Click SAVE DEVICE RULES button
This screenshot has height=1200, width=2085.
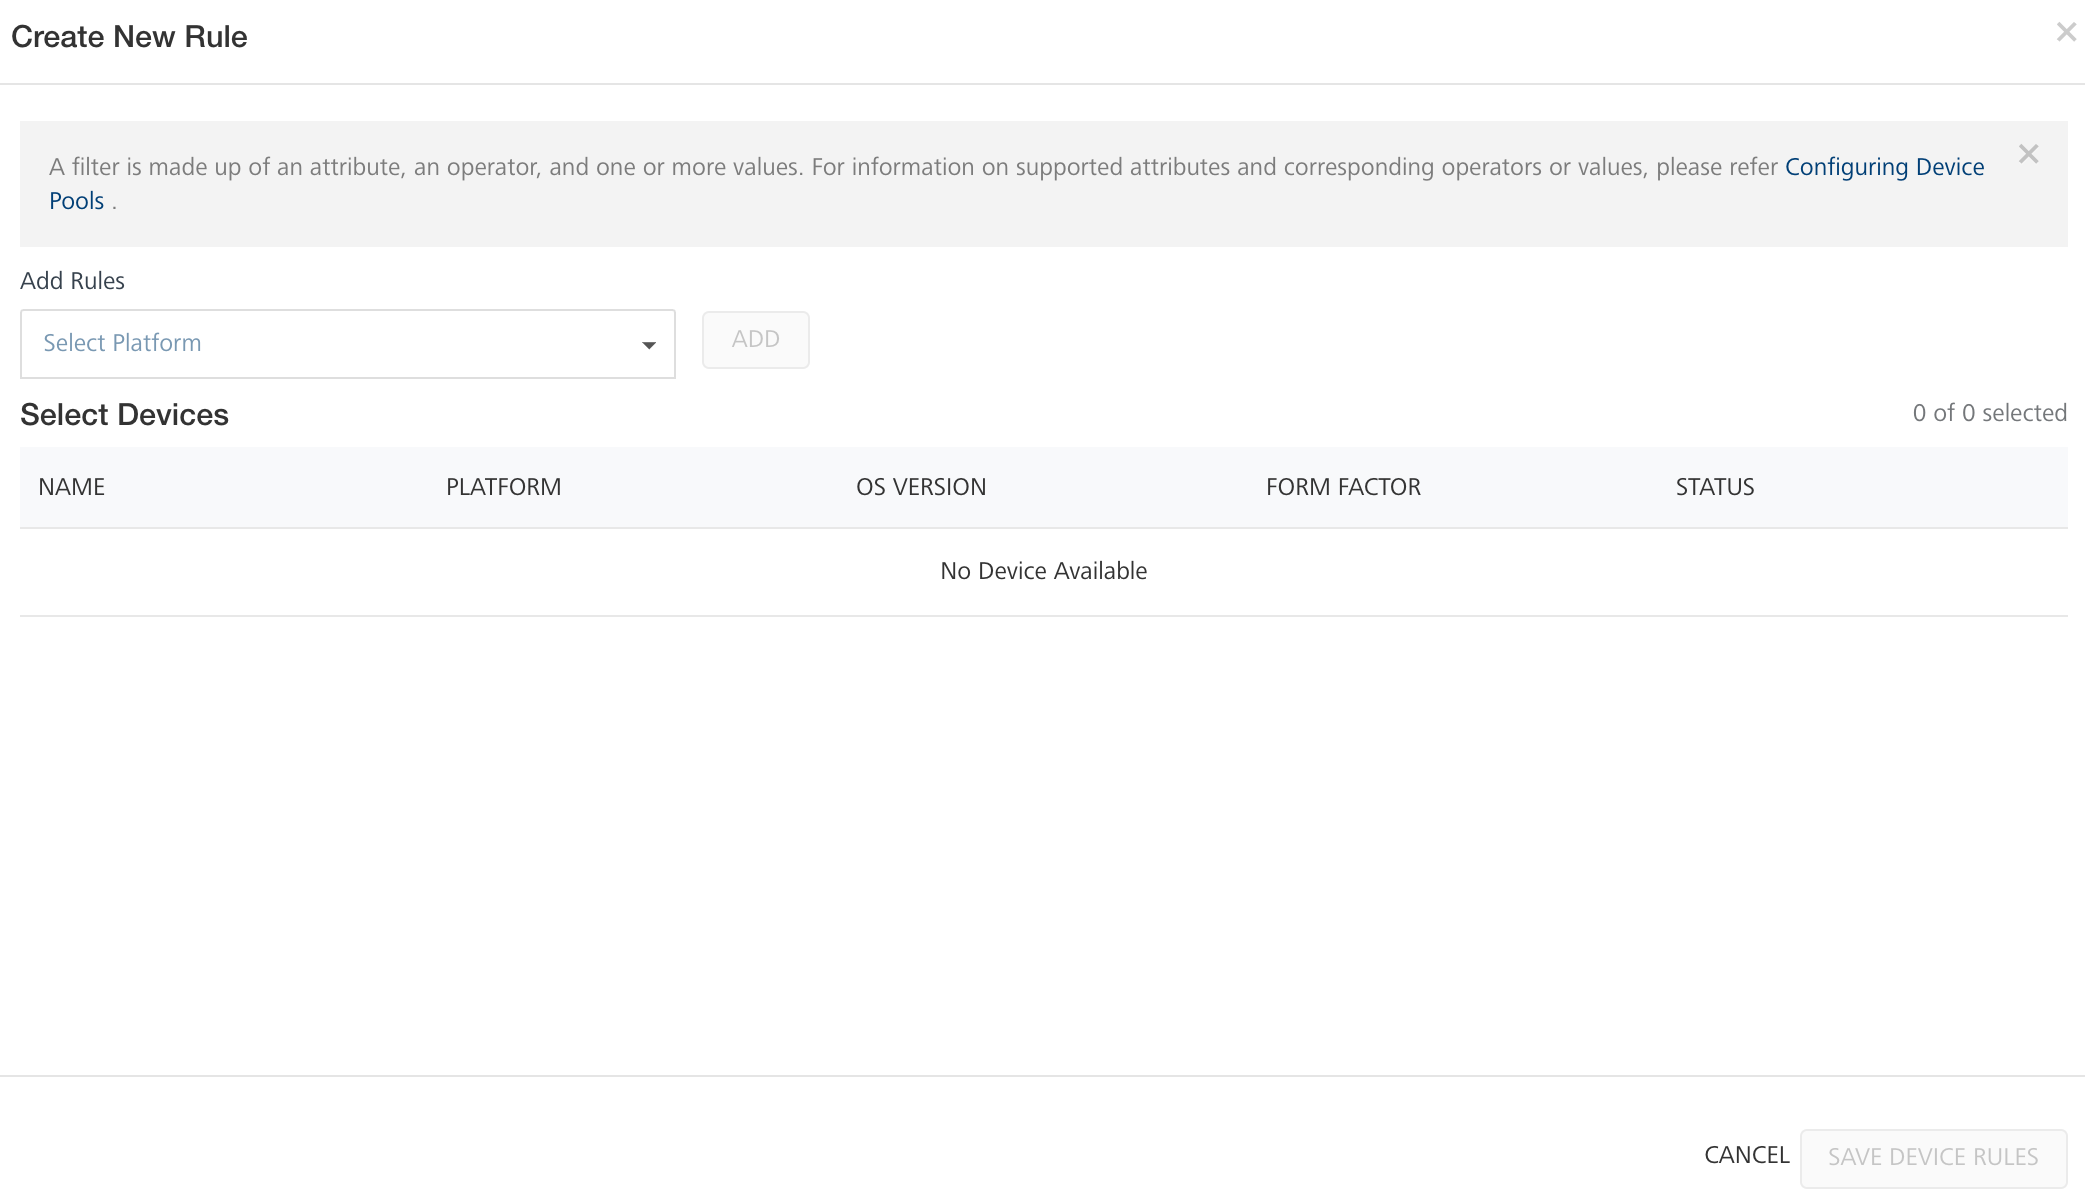[1932, 1157]
